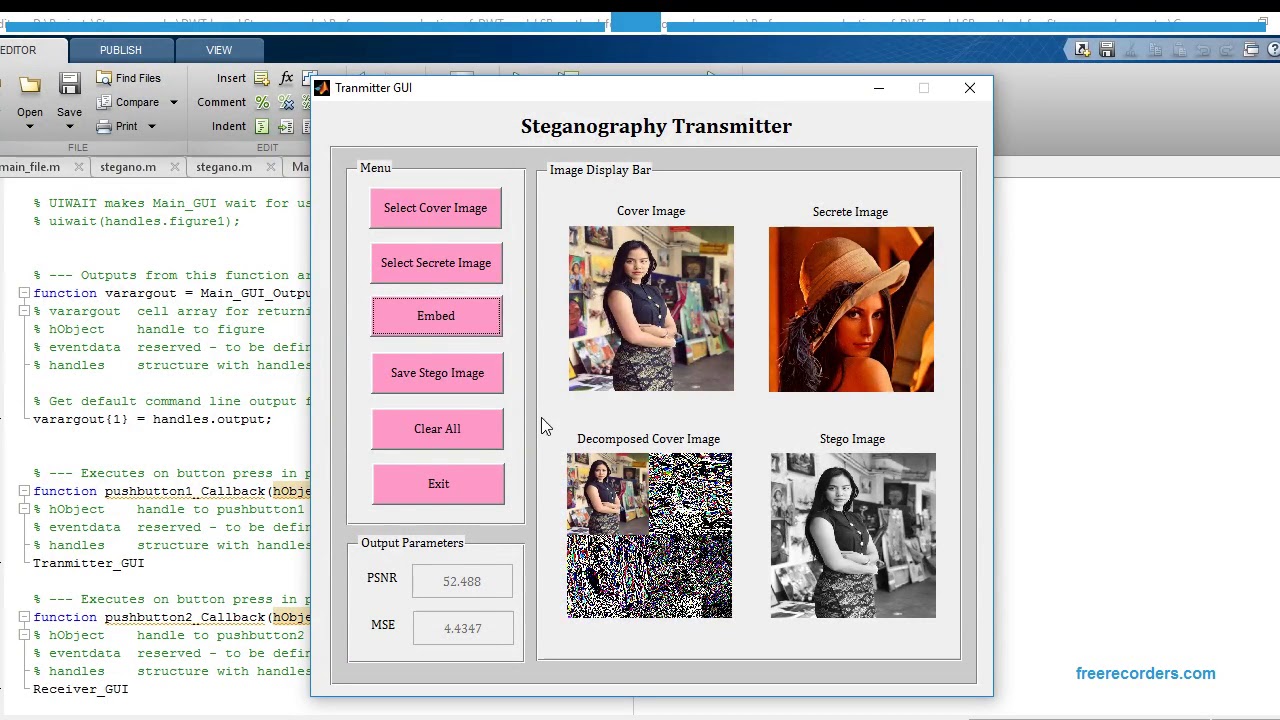This screenshot has height=720, width=1280.
Task: Expand the Compare dropdown arrow
Action: click(x=173, y=102)
